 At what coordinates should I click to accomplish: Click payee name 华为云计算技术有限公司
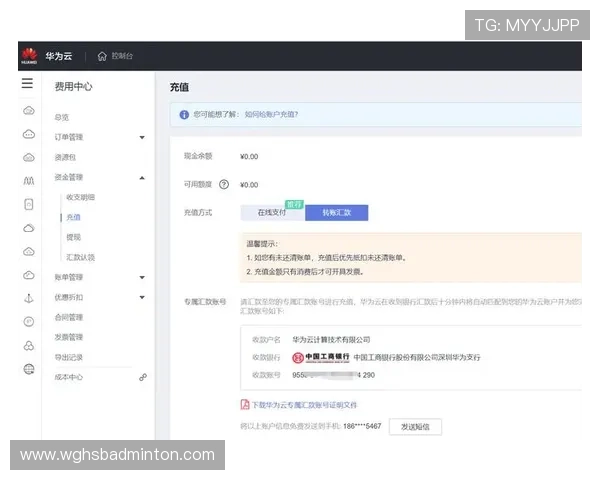click(x=331, y=340)
